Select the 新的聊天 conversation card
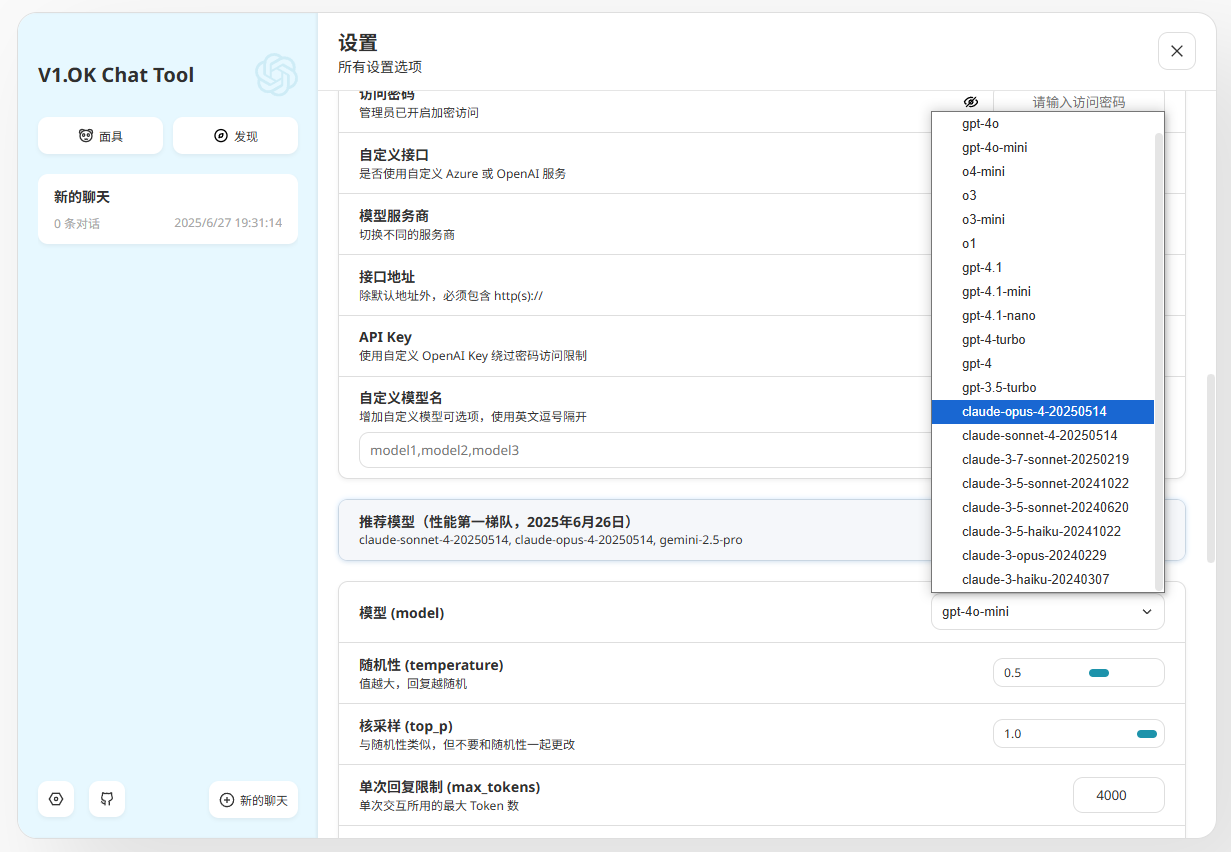Screen dimensions: 1231x852 pos(168,209)
